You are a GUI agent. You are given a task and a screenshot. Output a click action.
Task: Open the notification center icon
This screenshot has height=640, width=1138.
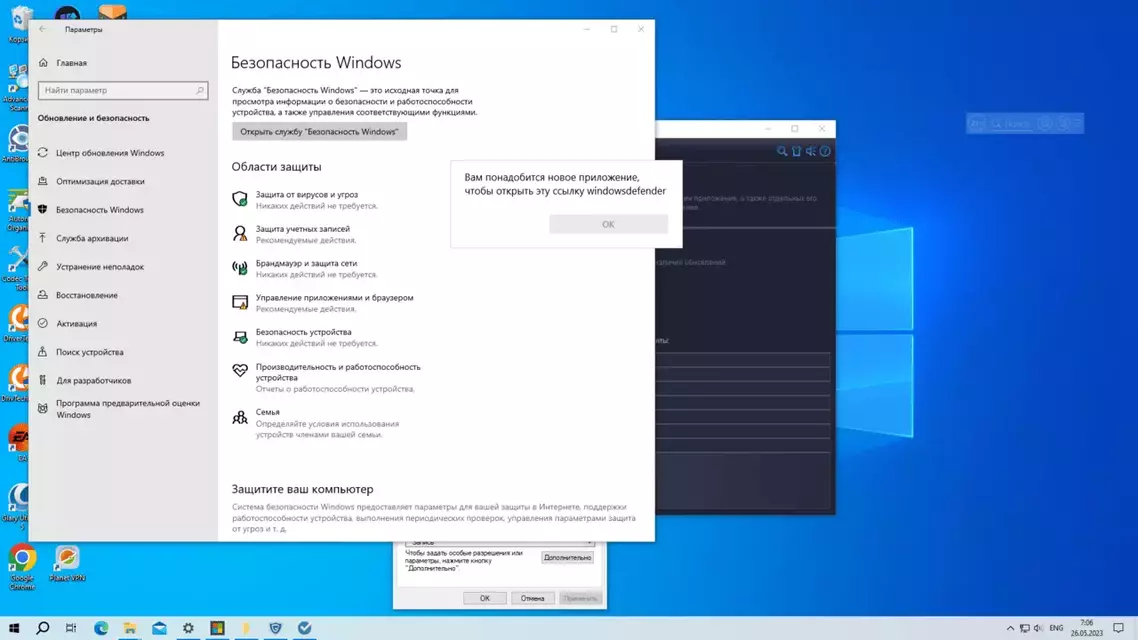pos(1118,628)
